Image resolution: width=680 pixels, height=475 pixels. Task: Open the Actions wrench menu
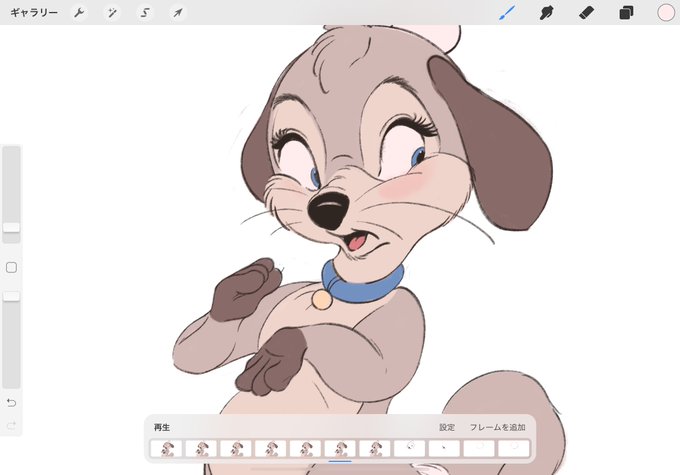click(79, 13)
